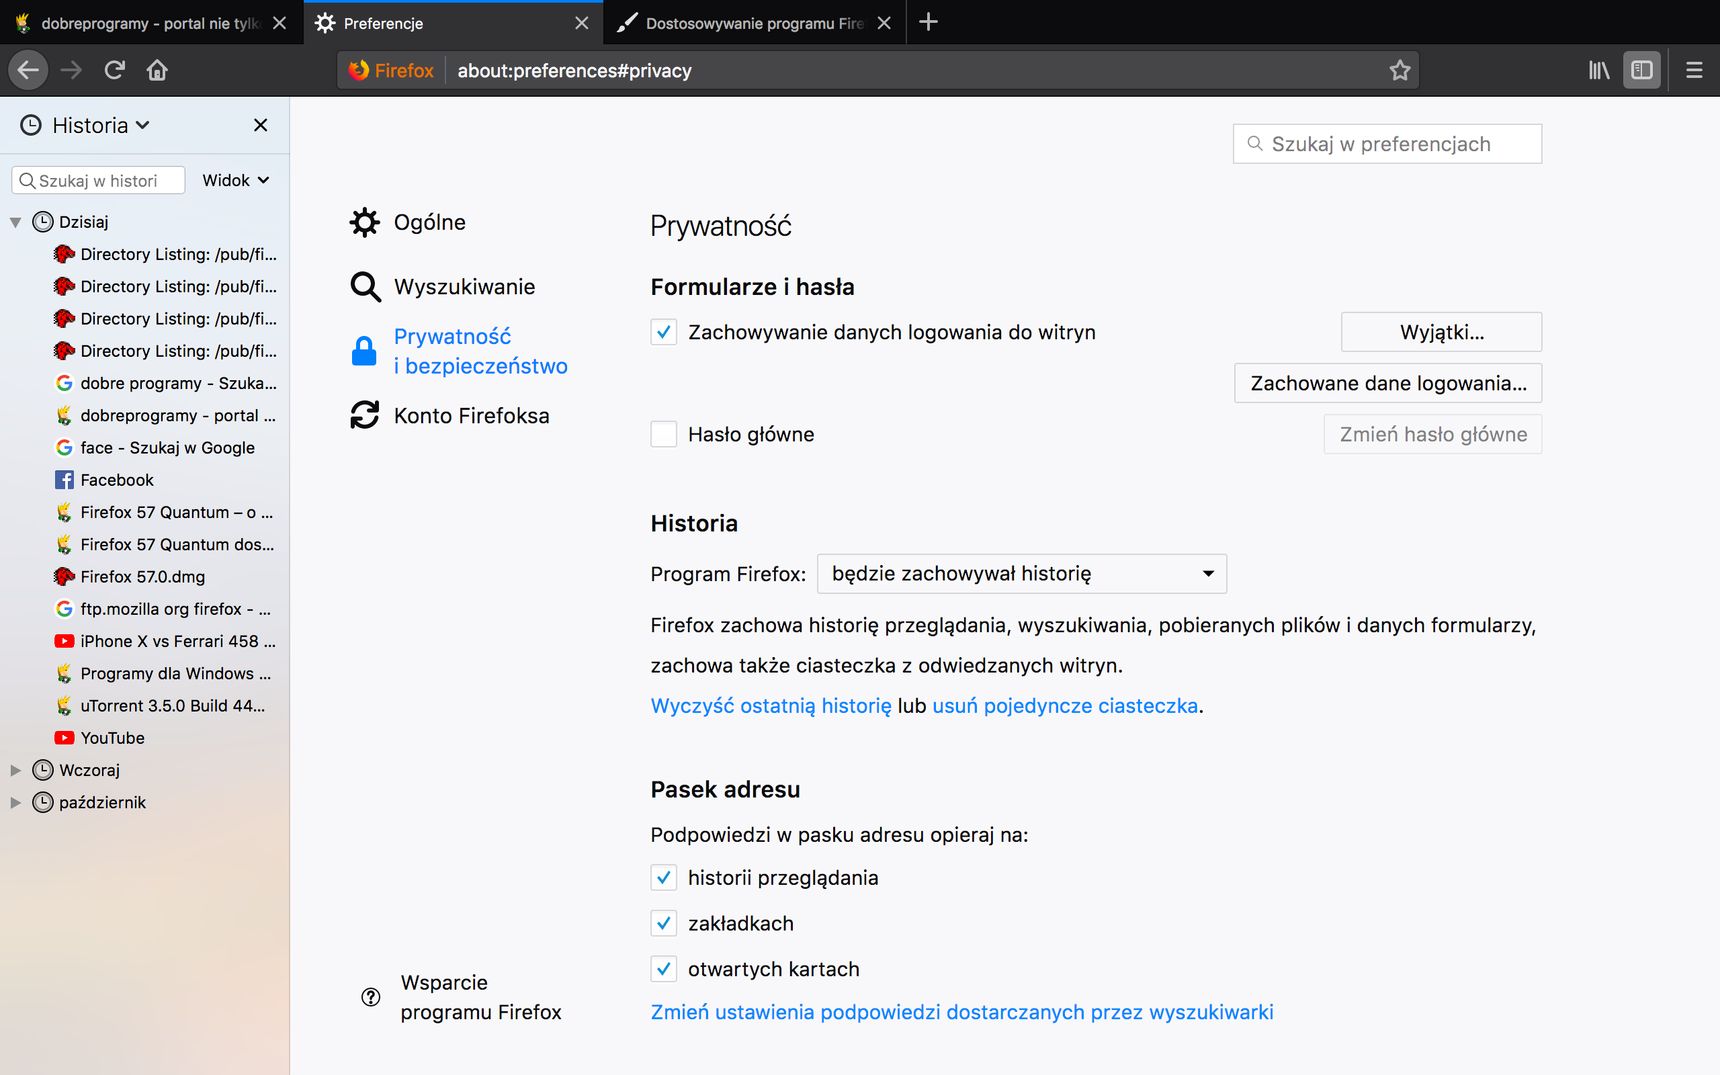Open the Widok view dropdown
Viewport: 1720px width, 1075px height.
[236, 180]
